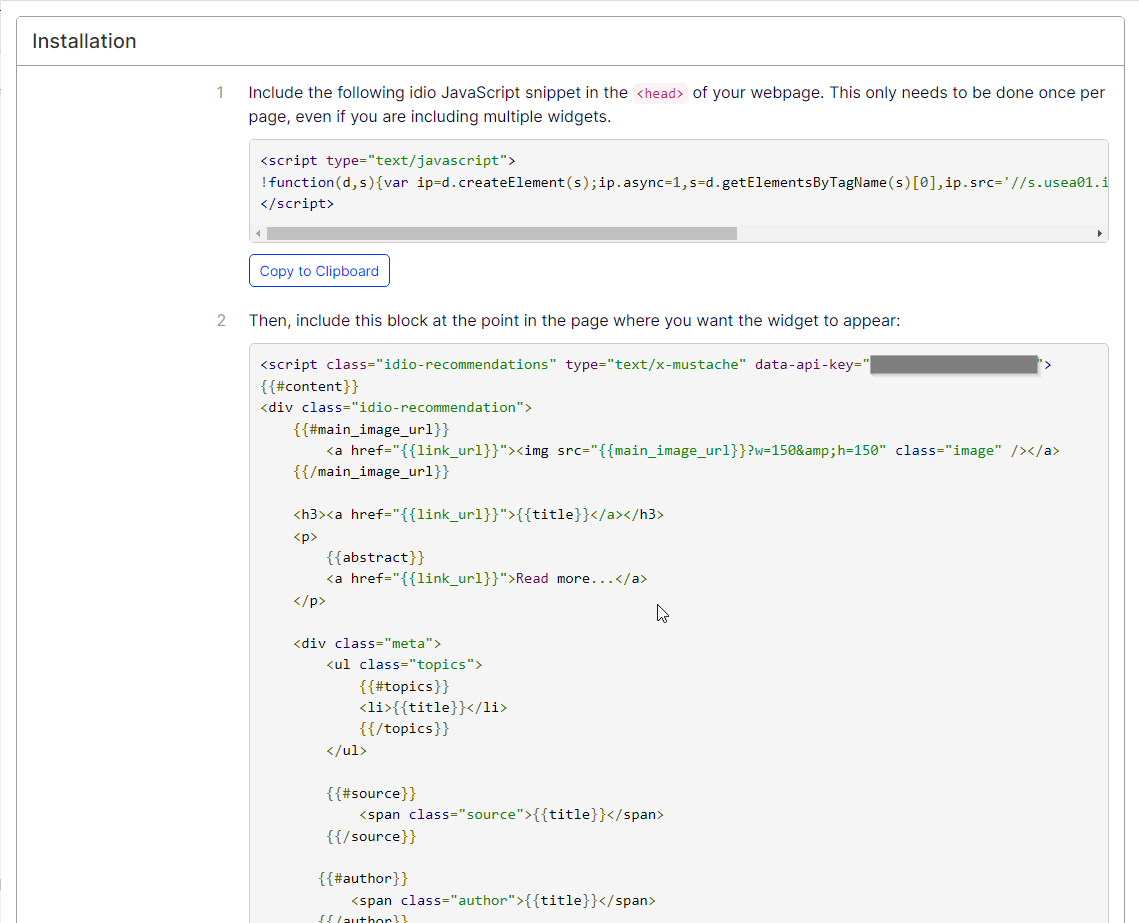This screenshot has width=1139, height=923.
Task: Click the redacted data-api-key value
Action: click(954, 365)
